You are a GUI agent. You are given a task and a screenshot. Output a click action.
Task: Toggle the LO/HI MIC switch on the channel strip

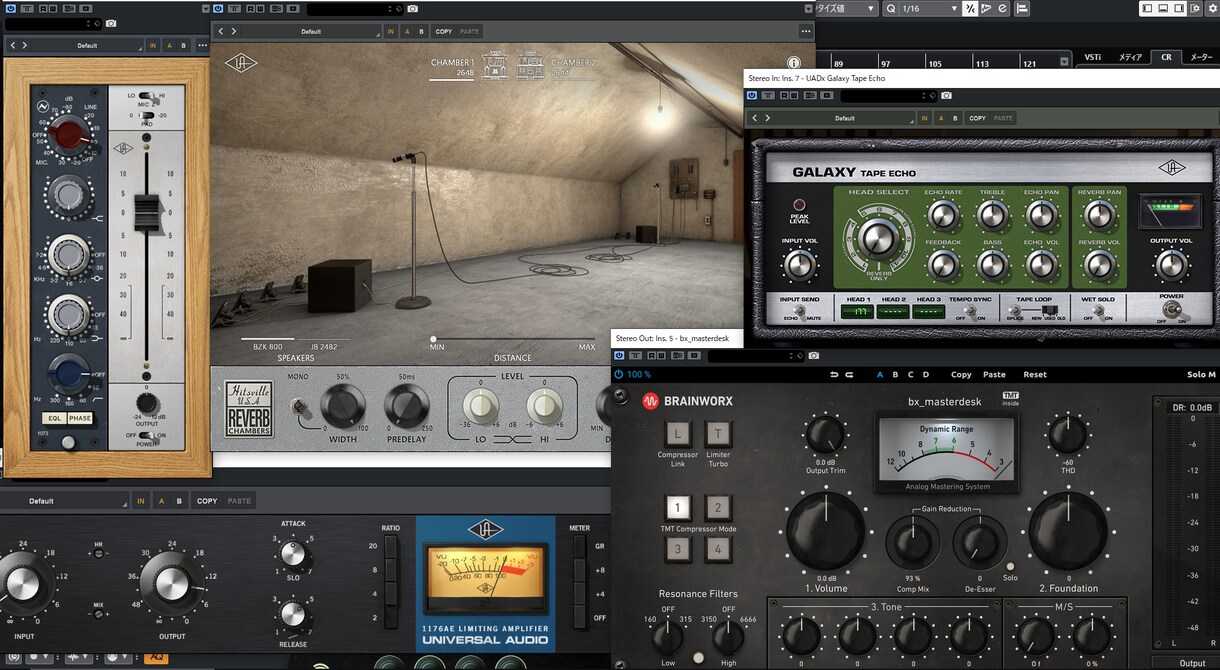click(x=148, y=95)
